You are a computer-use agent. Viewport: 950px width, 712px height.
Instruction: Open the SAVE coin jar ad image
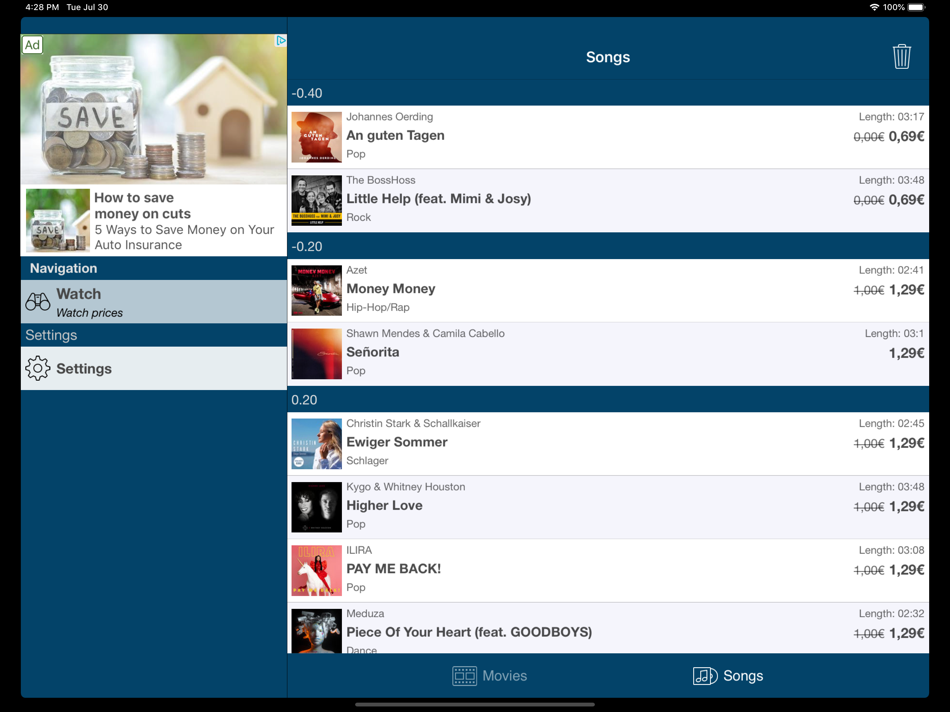coord(154,109)
